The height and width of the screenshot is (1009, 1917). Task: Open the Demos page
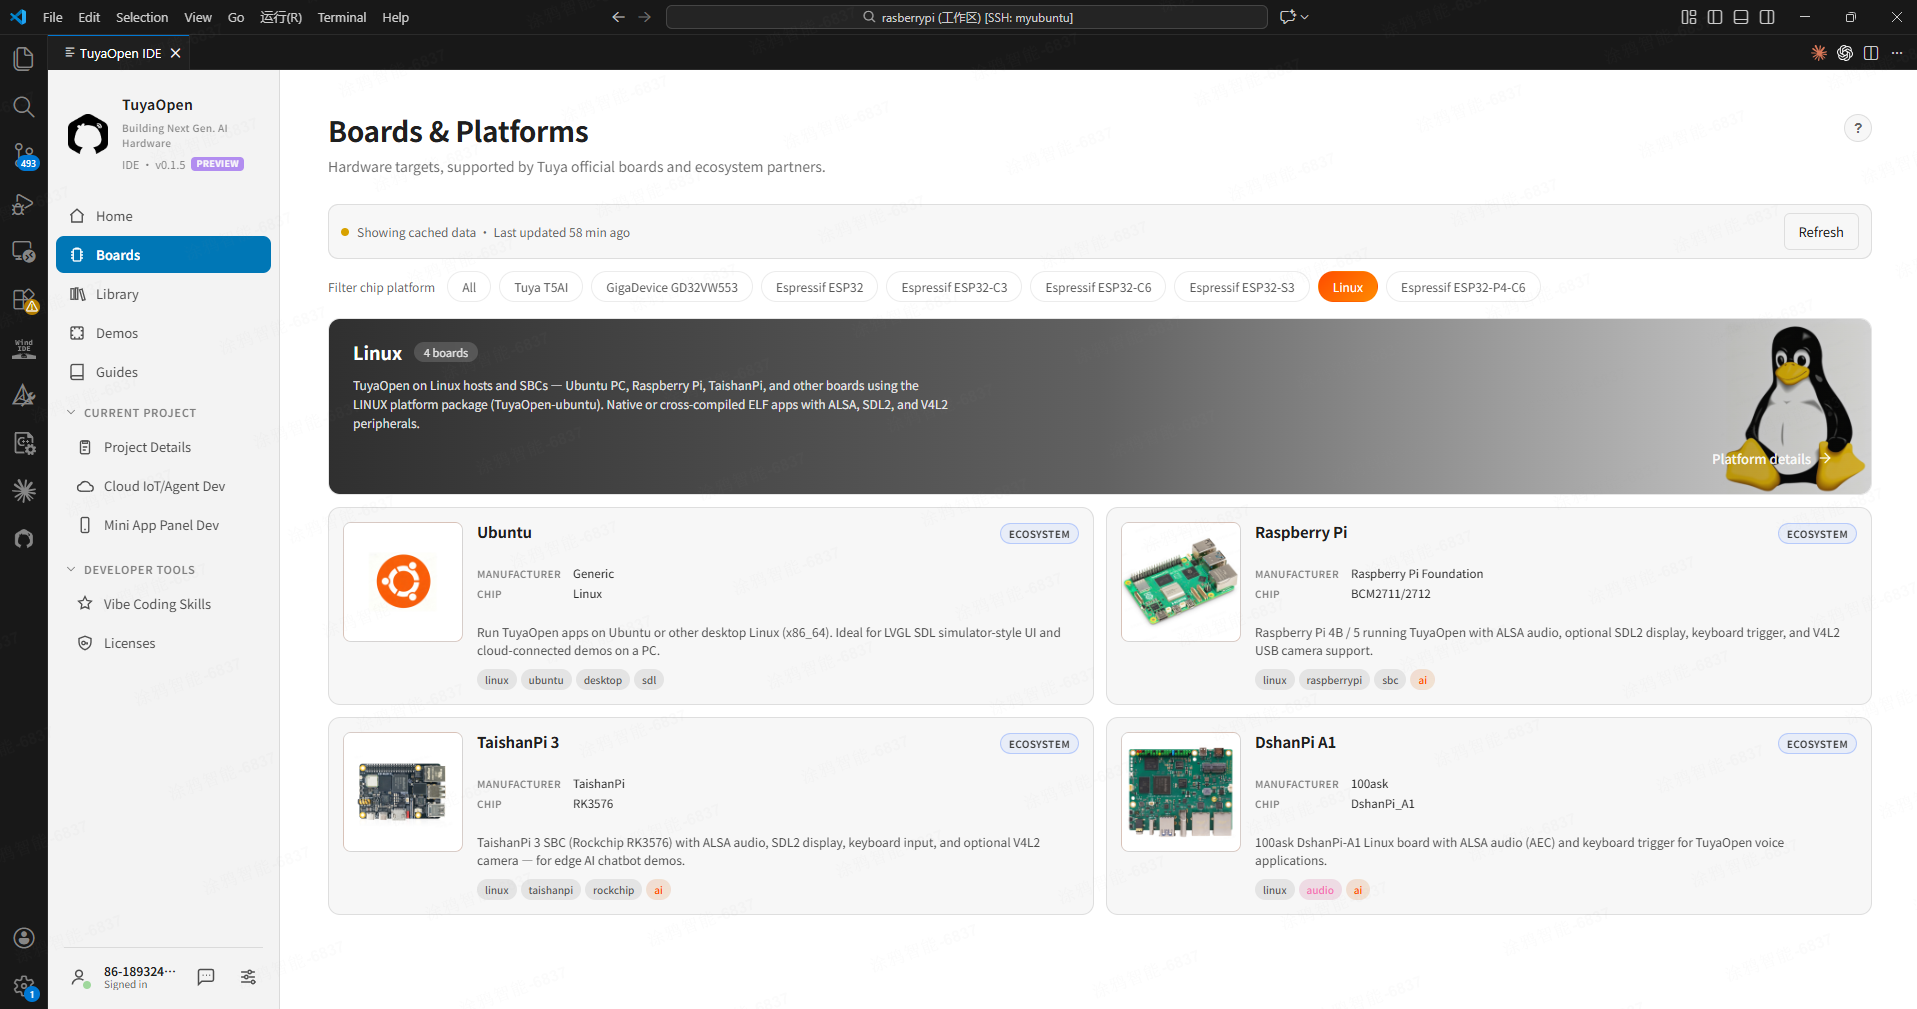click(164, 333)
